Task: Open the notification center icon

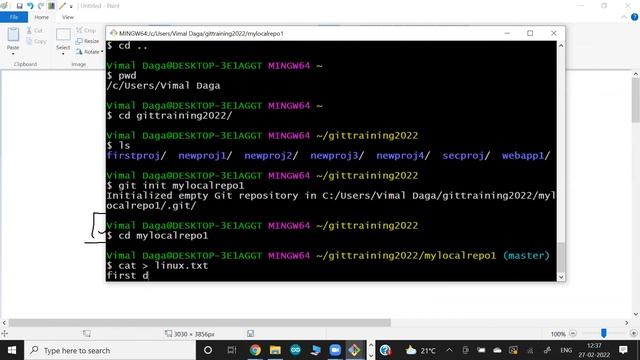Action: (623, 350)
